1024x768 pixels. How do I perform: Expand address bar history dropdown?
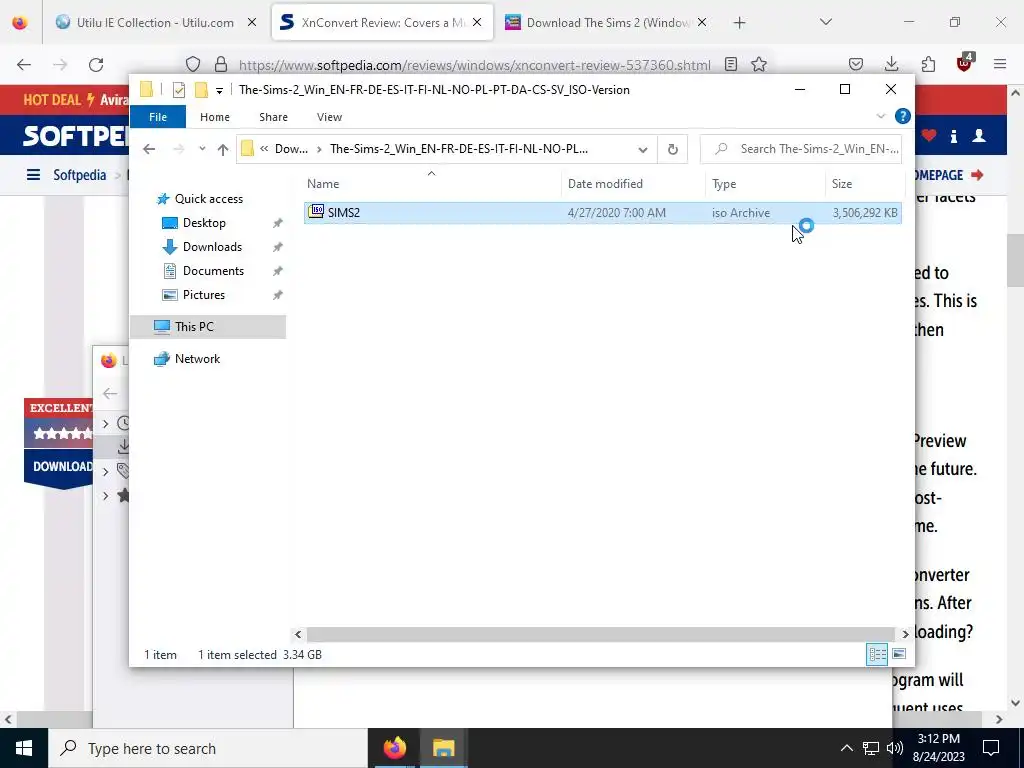tap(643, 150)
